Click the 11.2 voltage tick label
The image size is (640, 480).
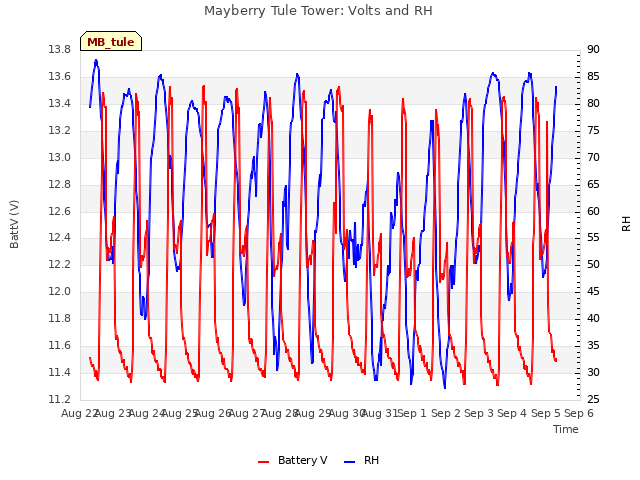point(60,399)
